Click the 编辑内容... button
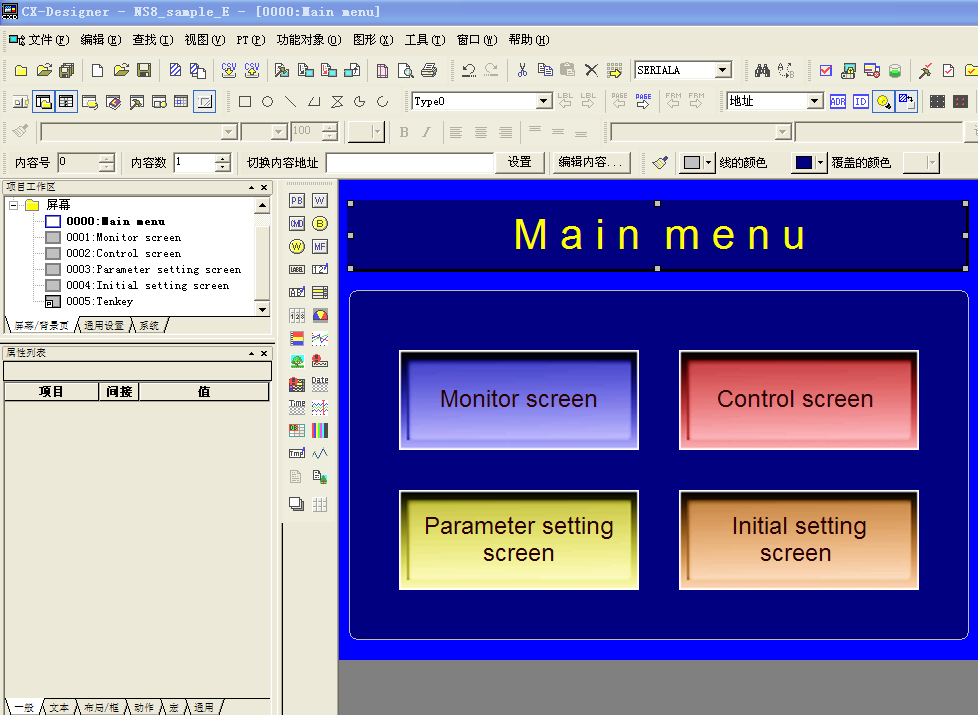The image size is (978, 715). pyautogui.click(x=591, y=162)
